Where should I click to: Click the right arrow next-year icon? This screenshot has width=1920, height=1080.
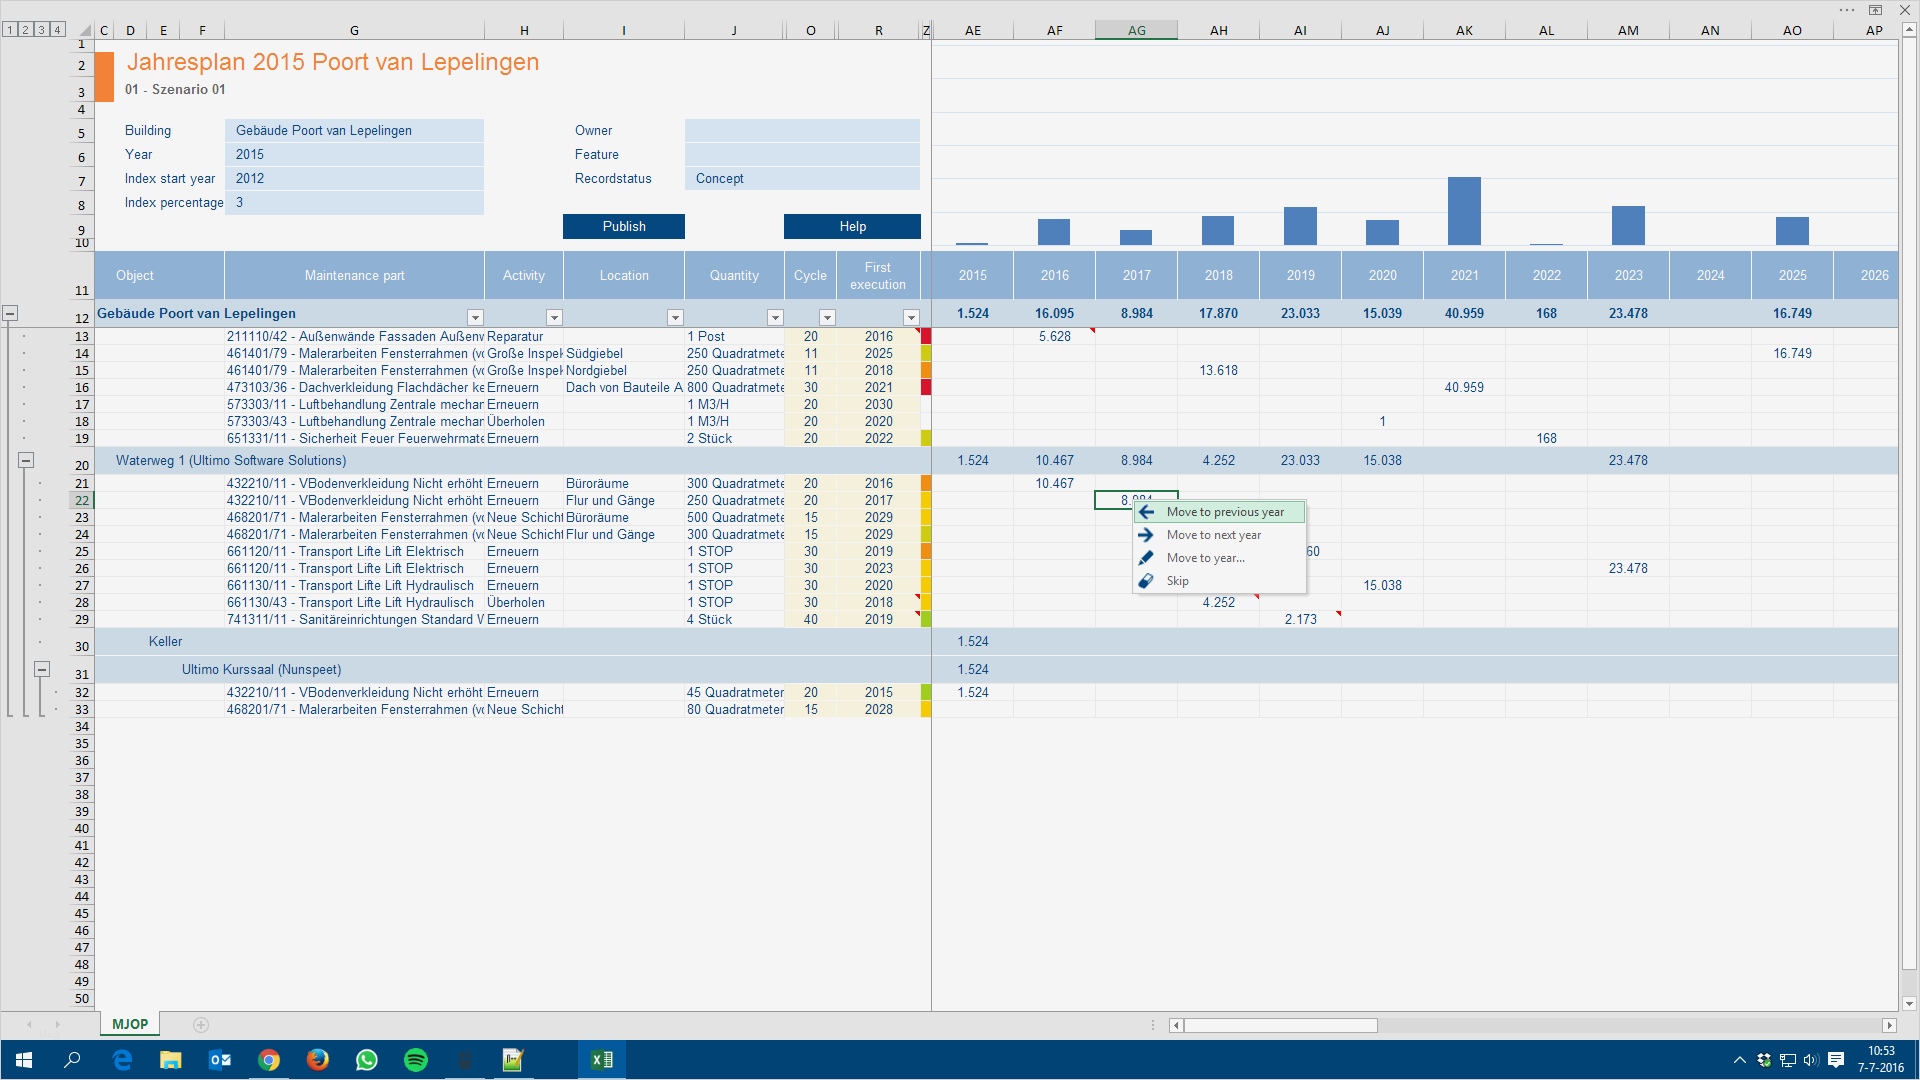(x=1146, y=535)
